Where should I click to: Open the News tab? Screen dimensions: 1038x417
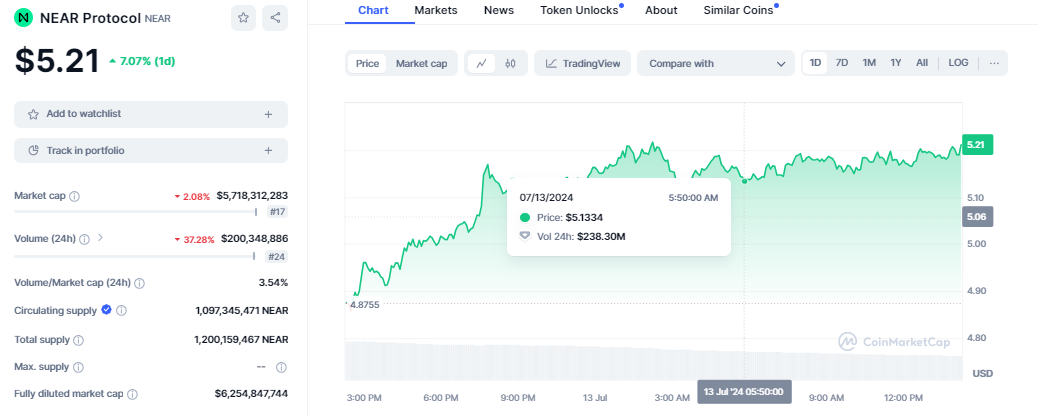coord(499,10)
